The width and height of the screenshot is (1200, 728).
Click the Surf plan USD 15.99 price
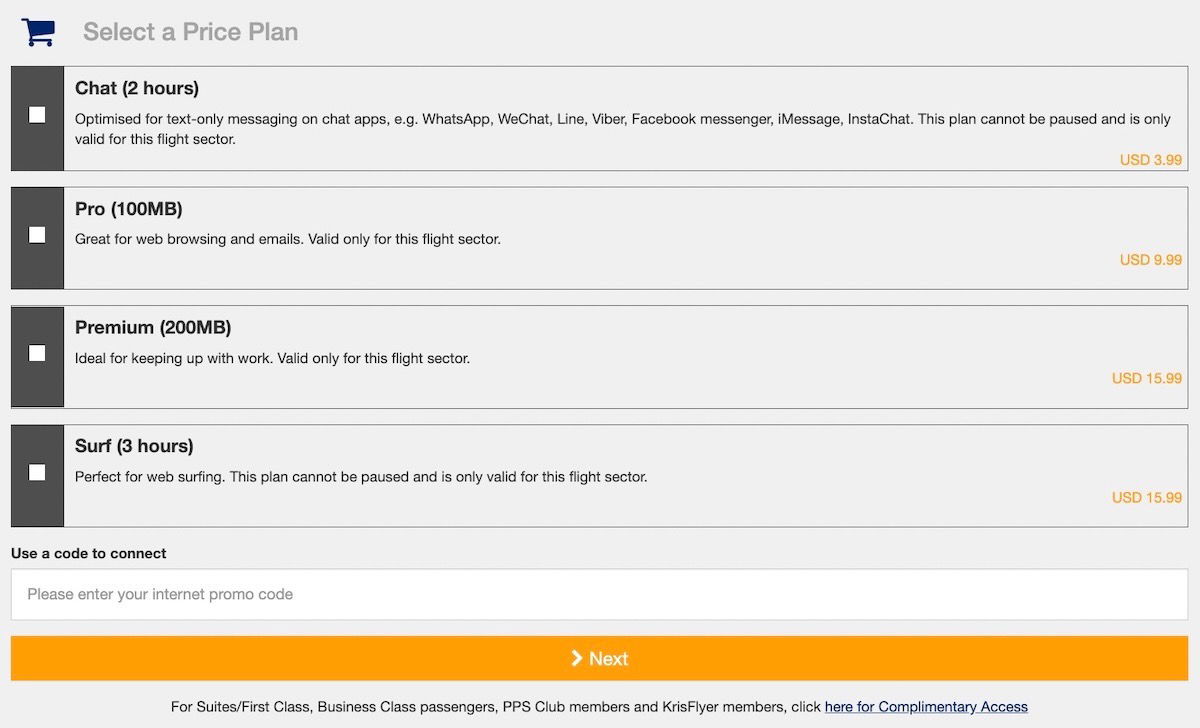tap(1147, 498)
